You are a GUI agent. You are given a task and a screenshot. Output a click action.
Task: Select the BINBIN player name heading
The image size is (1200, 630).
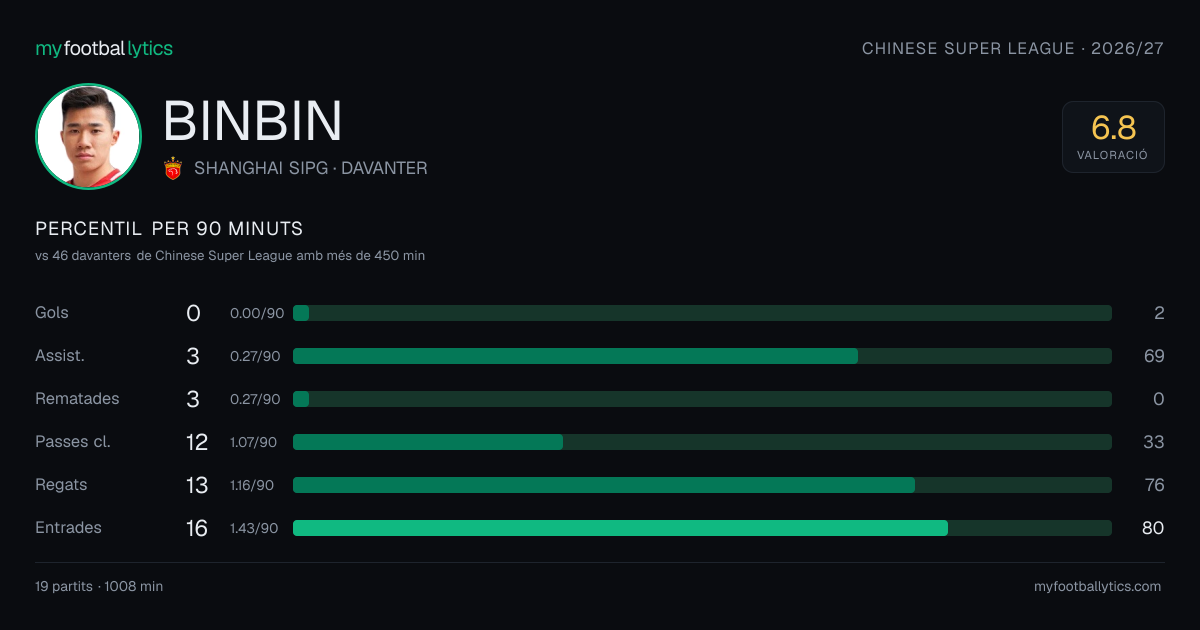click(253, 121)
